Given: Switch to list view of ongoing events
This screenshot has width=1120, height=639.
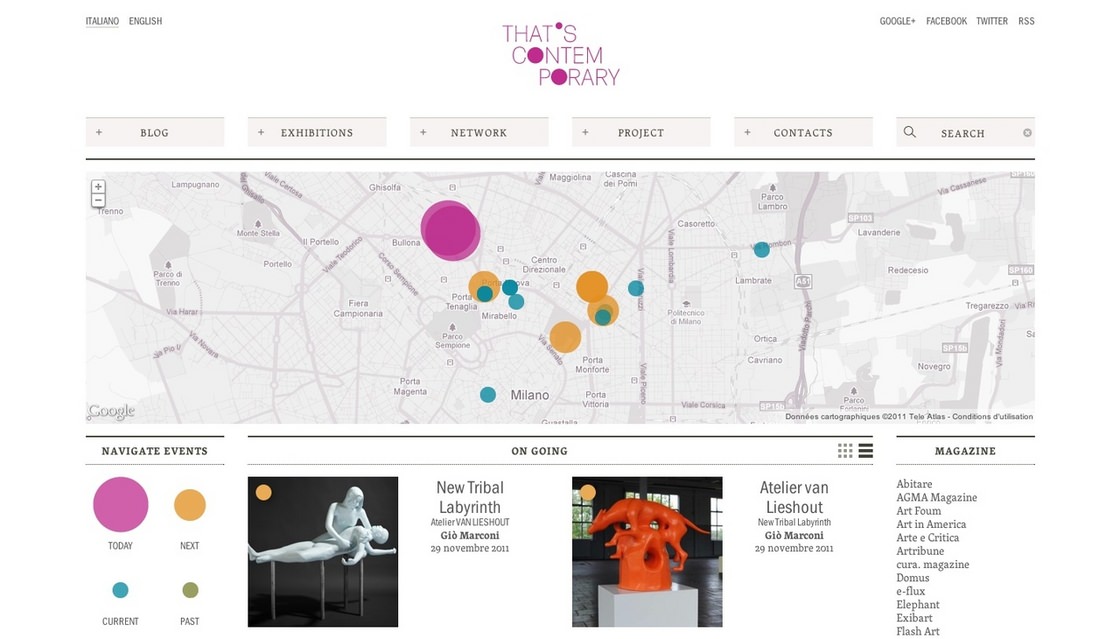Looking at the screenshot, I should [x=866, y=451].
